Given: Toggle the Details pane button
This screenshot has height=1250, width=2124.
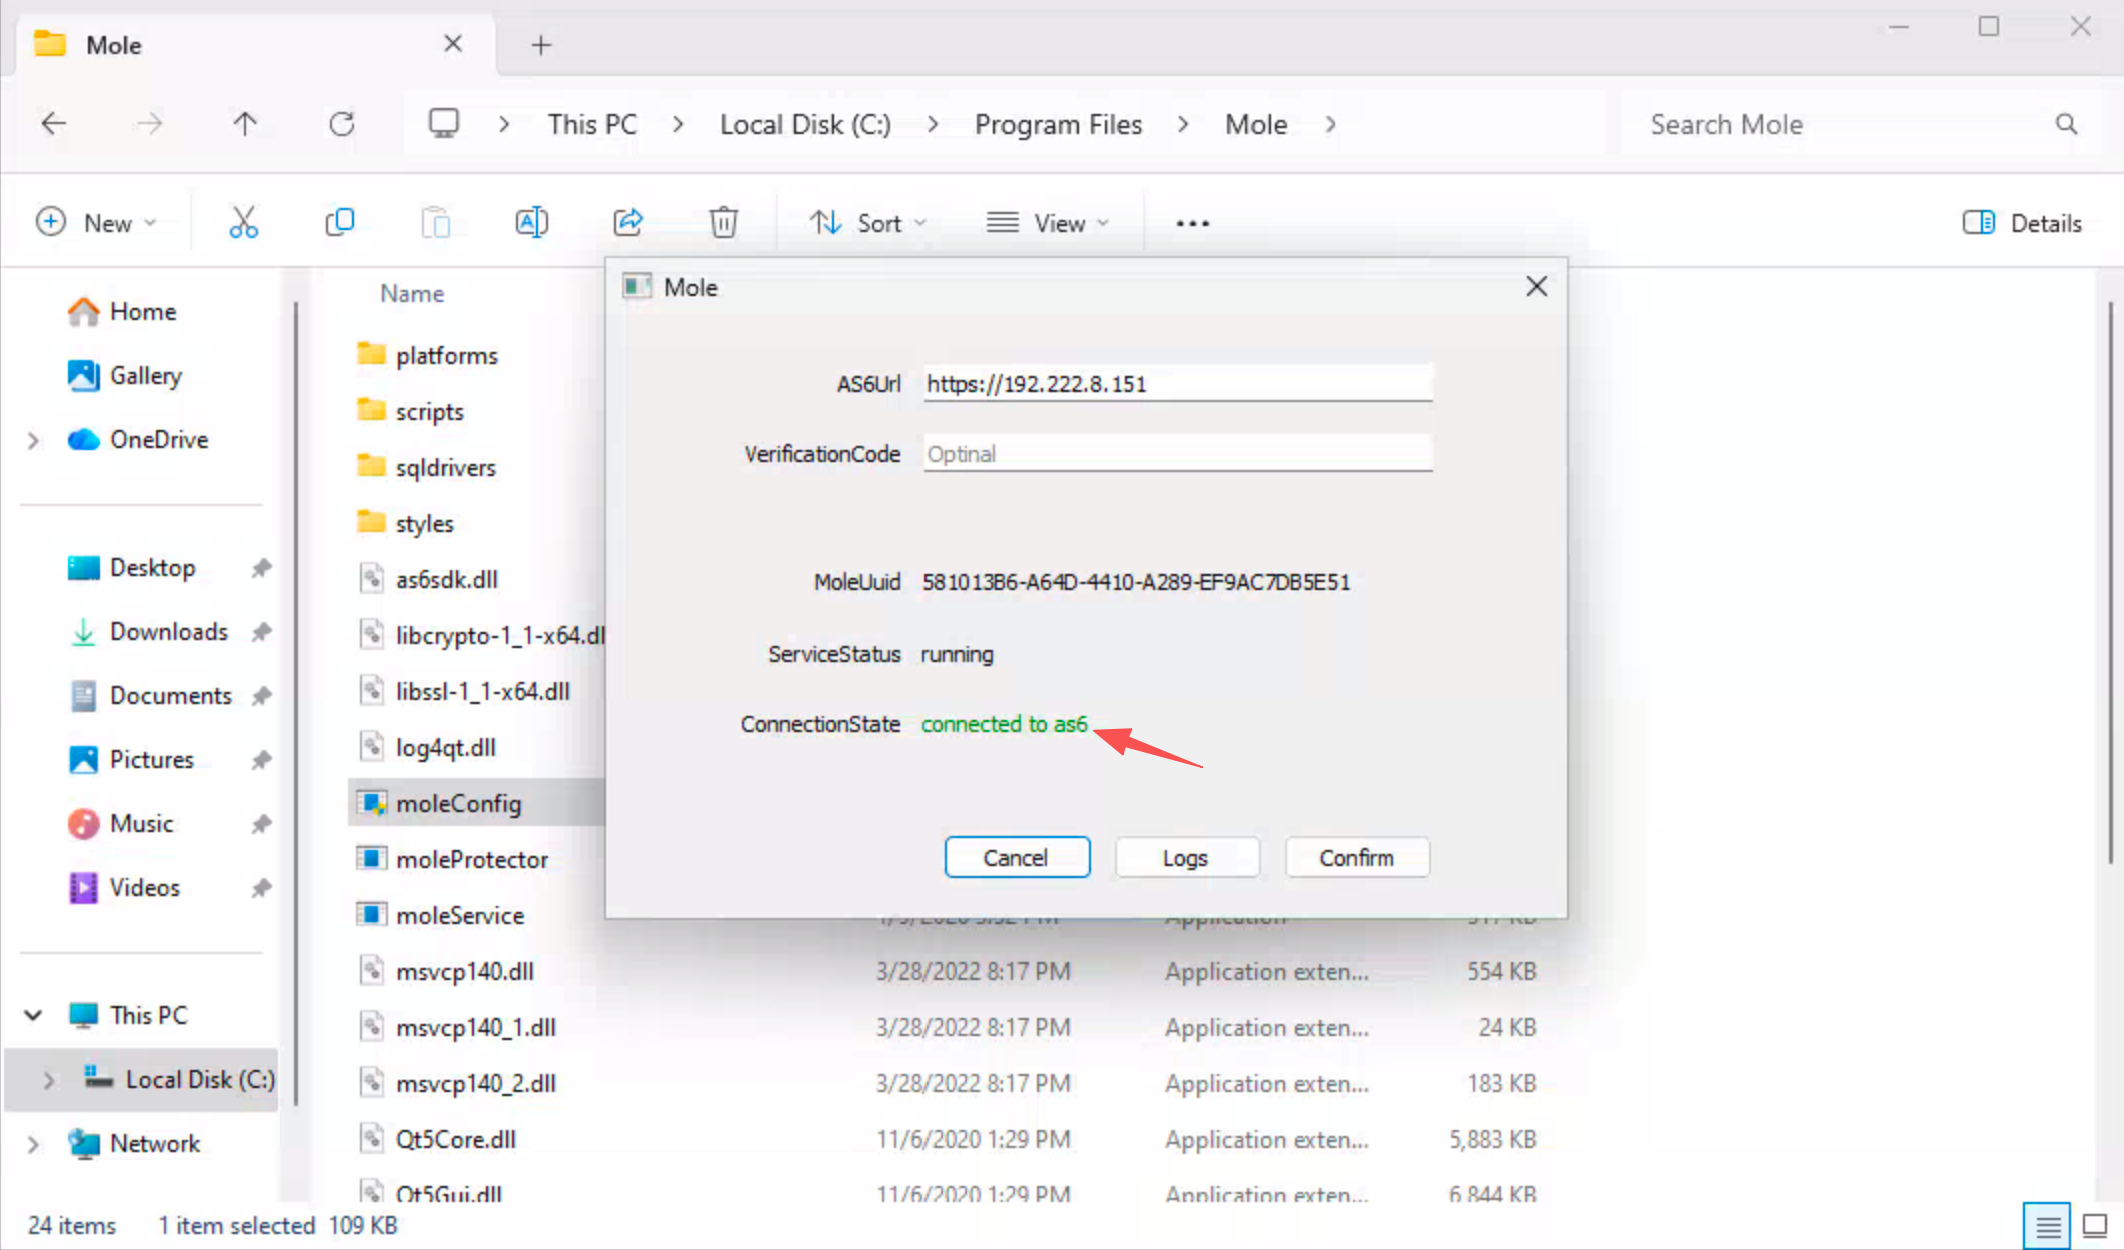Looking at the screenshot, I should [x=2022, y=223].
